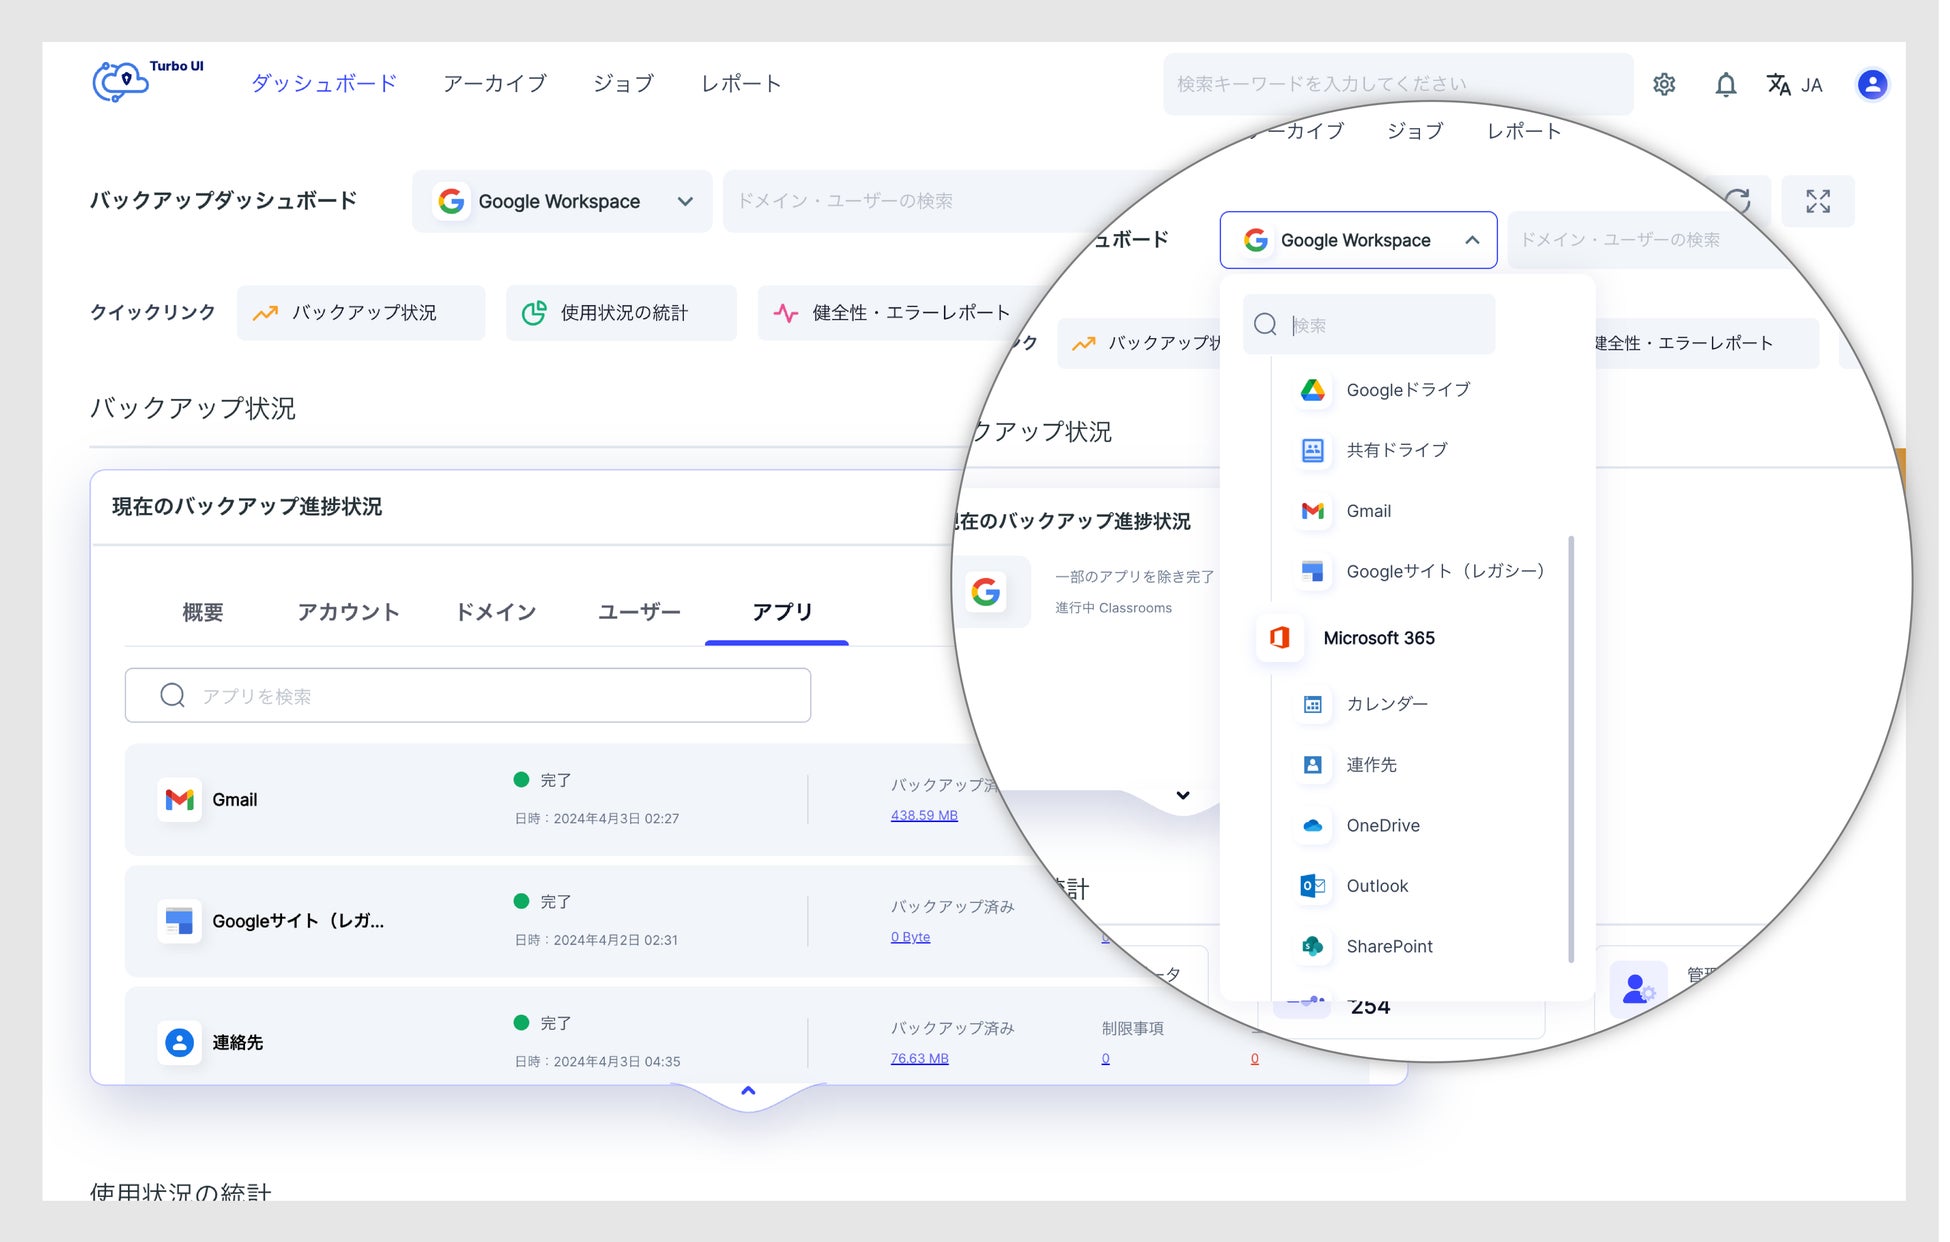Viewport: 1950px width, 1242px height.
Task: Click the user profile avatar
Action: click(x=1872, y=84)
